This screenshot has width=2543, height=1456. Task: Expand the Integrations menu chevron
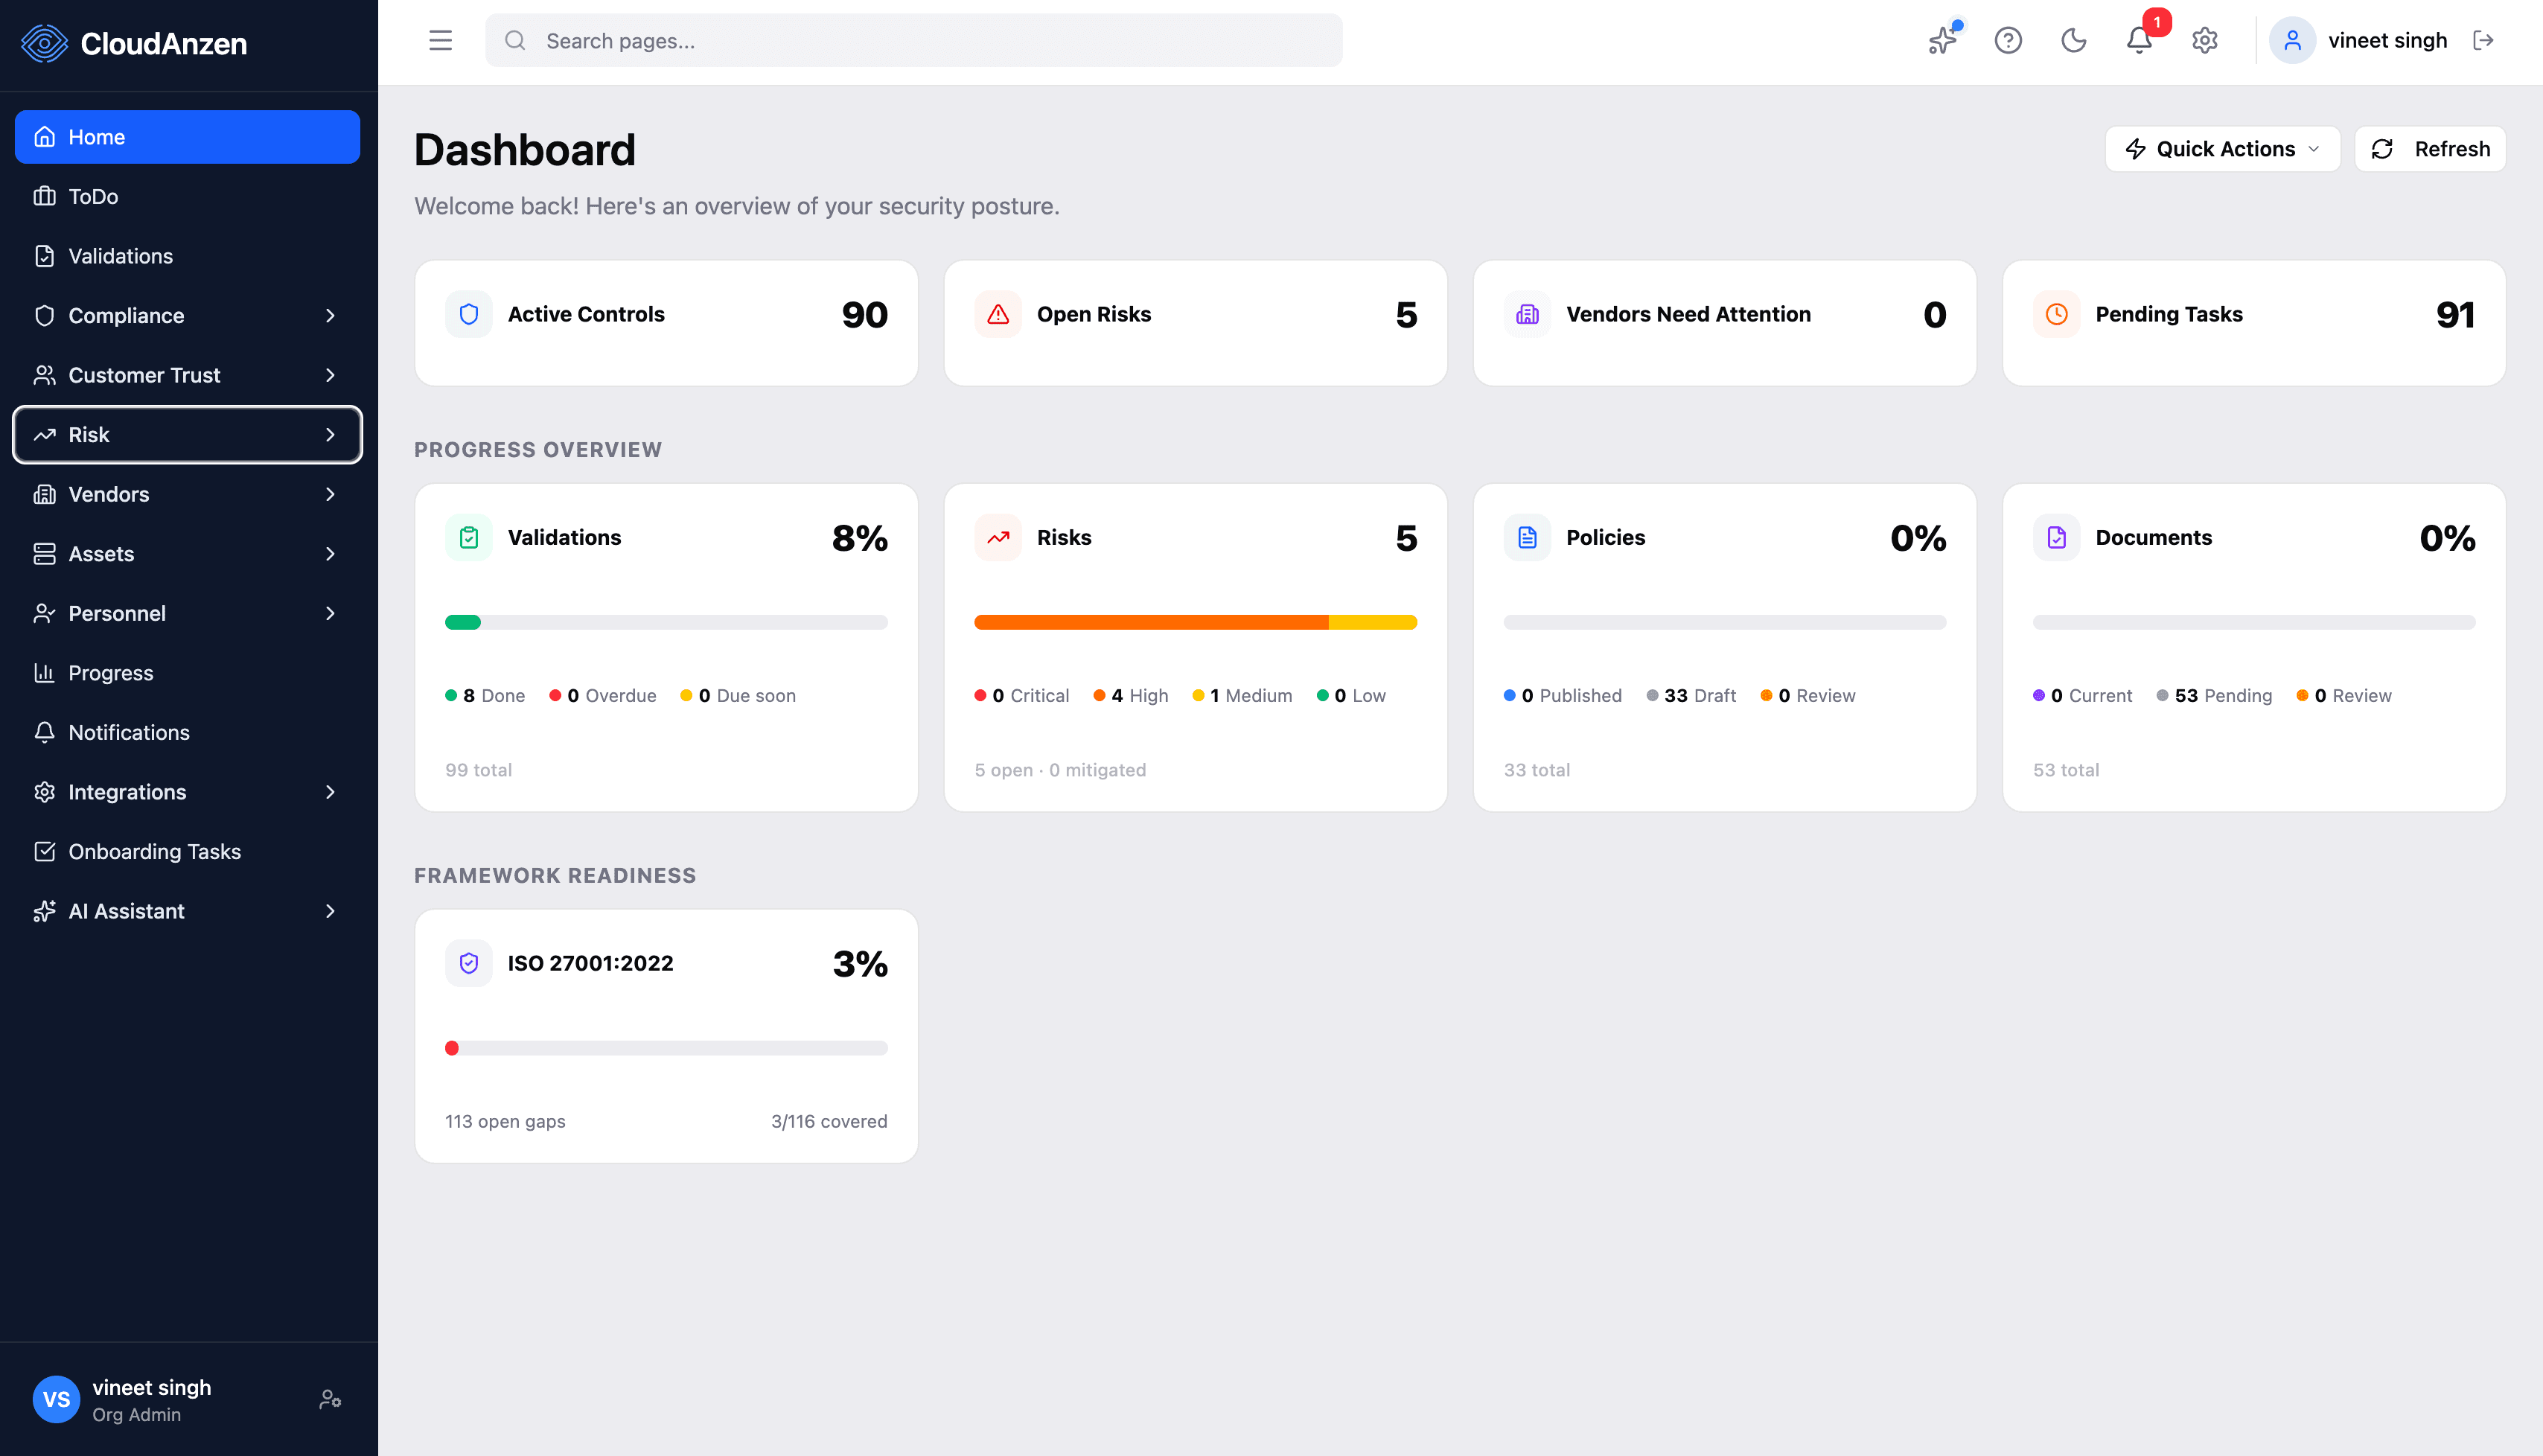point(330,792)
